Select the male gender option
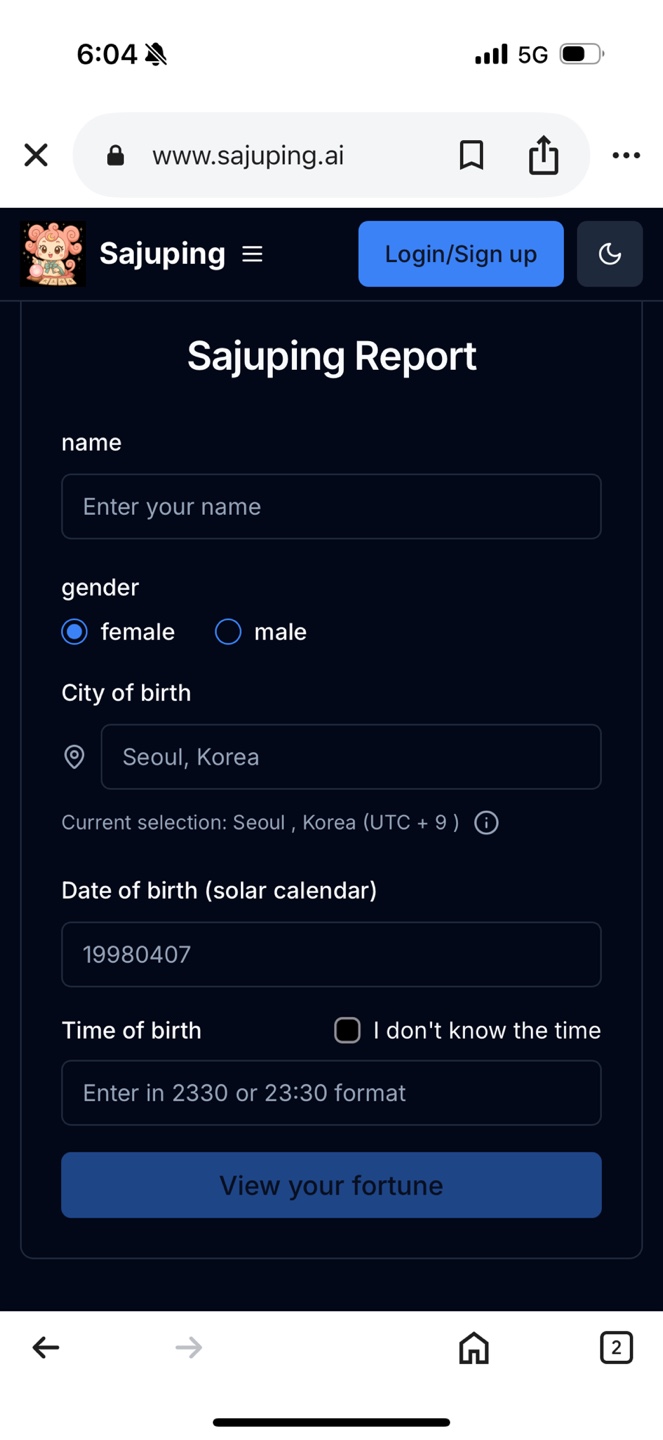The image size is (663, 1440). 228,632
